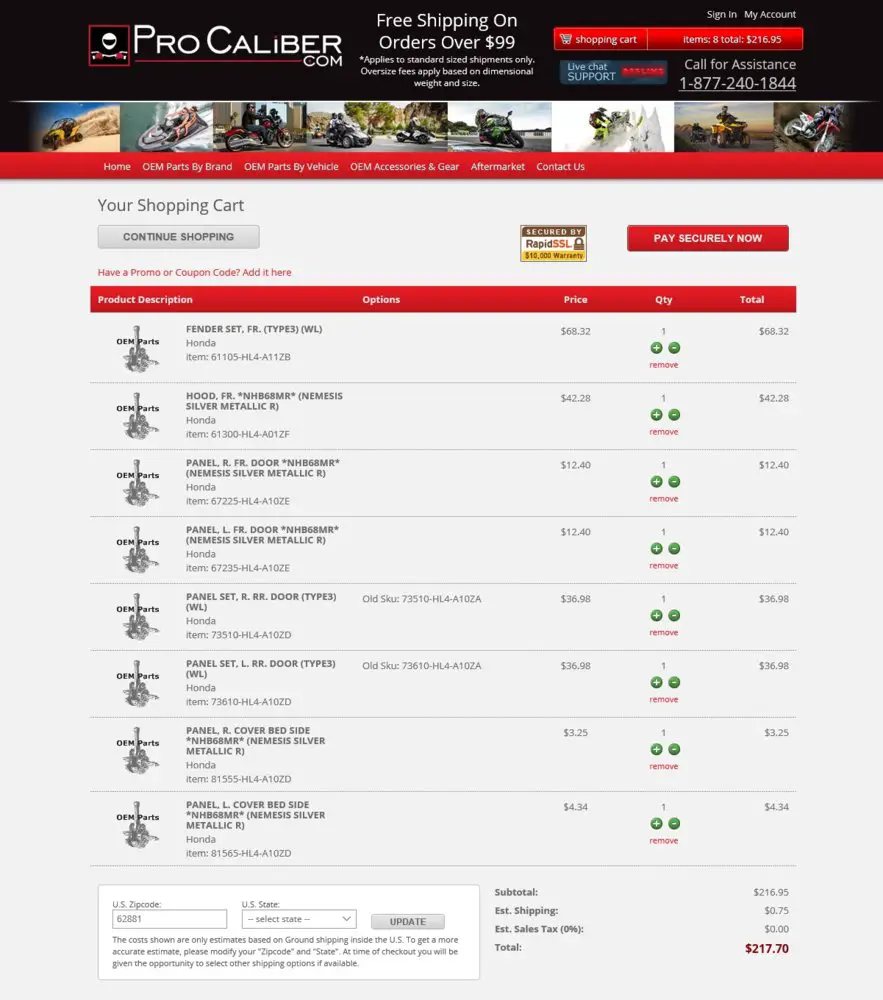Viewport: 883px width, 1000px height.
Task: Click the Continue Shopping button
Action: (179, 237)
